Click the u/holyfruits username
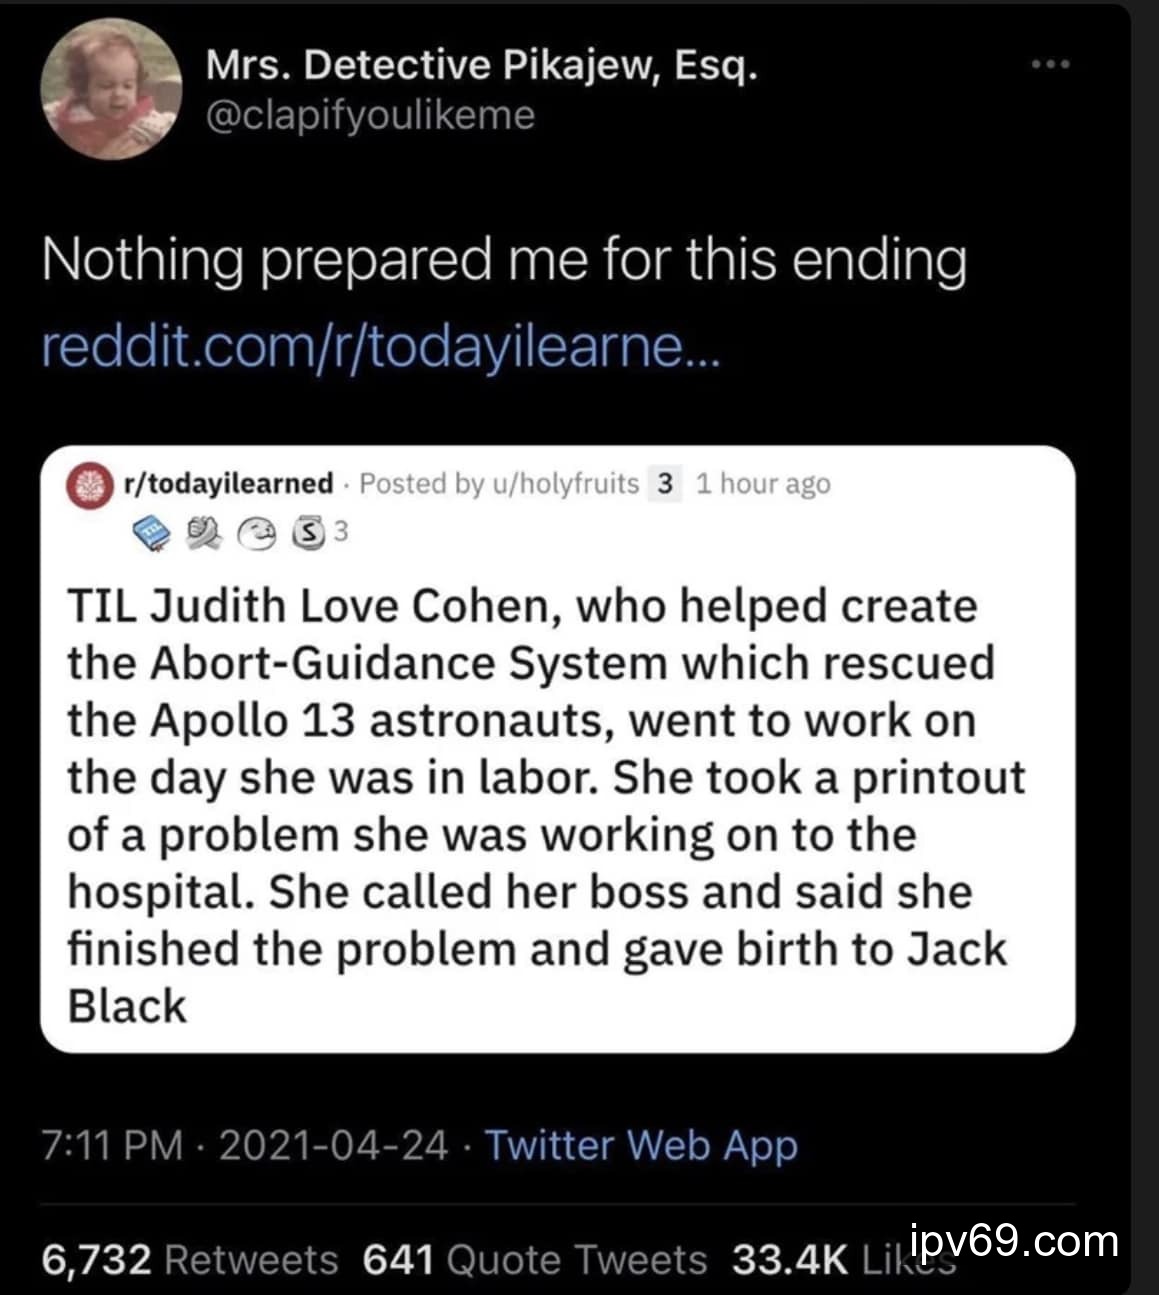Screen dimensions: 1159x1295 (563, 484)
